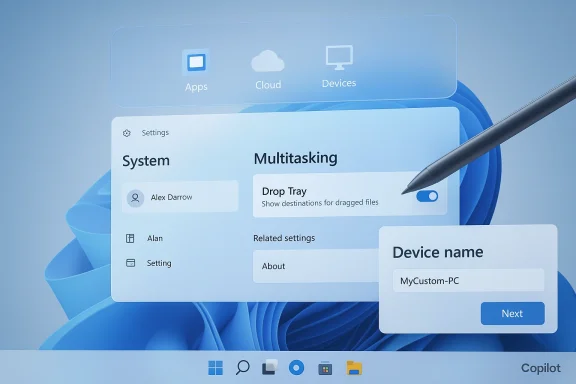This screenshot has width=576, height=384.
Task: Open the Setting item in the sidebar
Action: [x=159, y=263]
